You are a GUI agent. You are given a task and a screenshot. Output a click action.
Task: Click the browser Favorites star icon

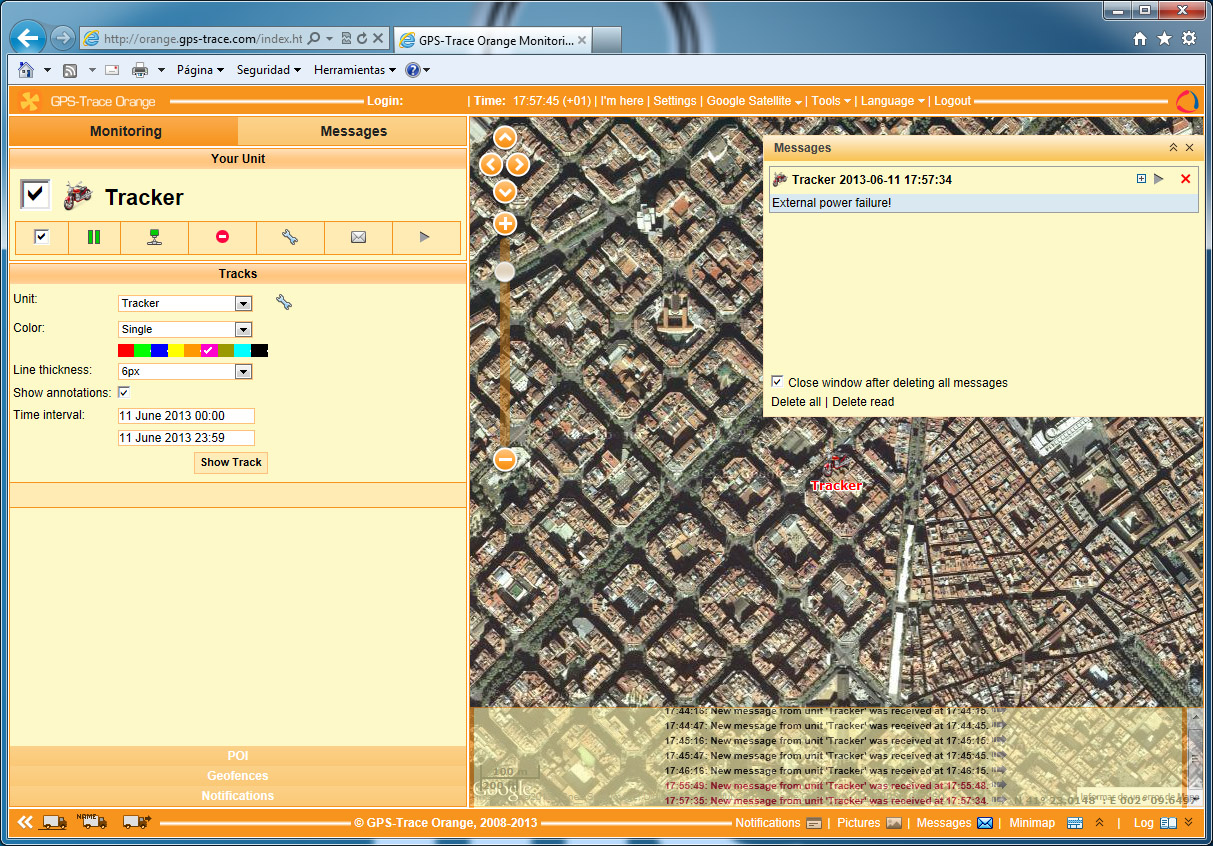(1164, 38)
